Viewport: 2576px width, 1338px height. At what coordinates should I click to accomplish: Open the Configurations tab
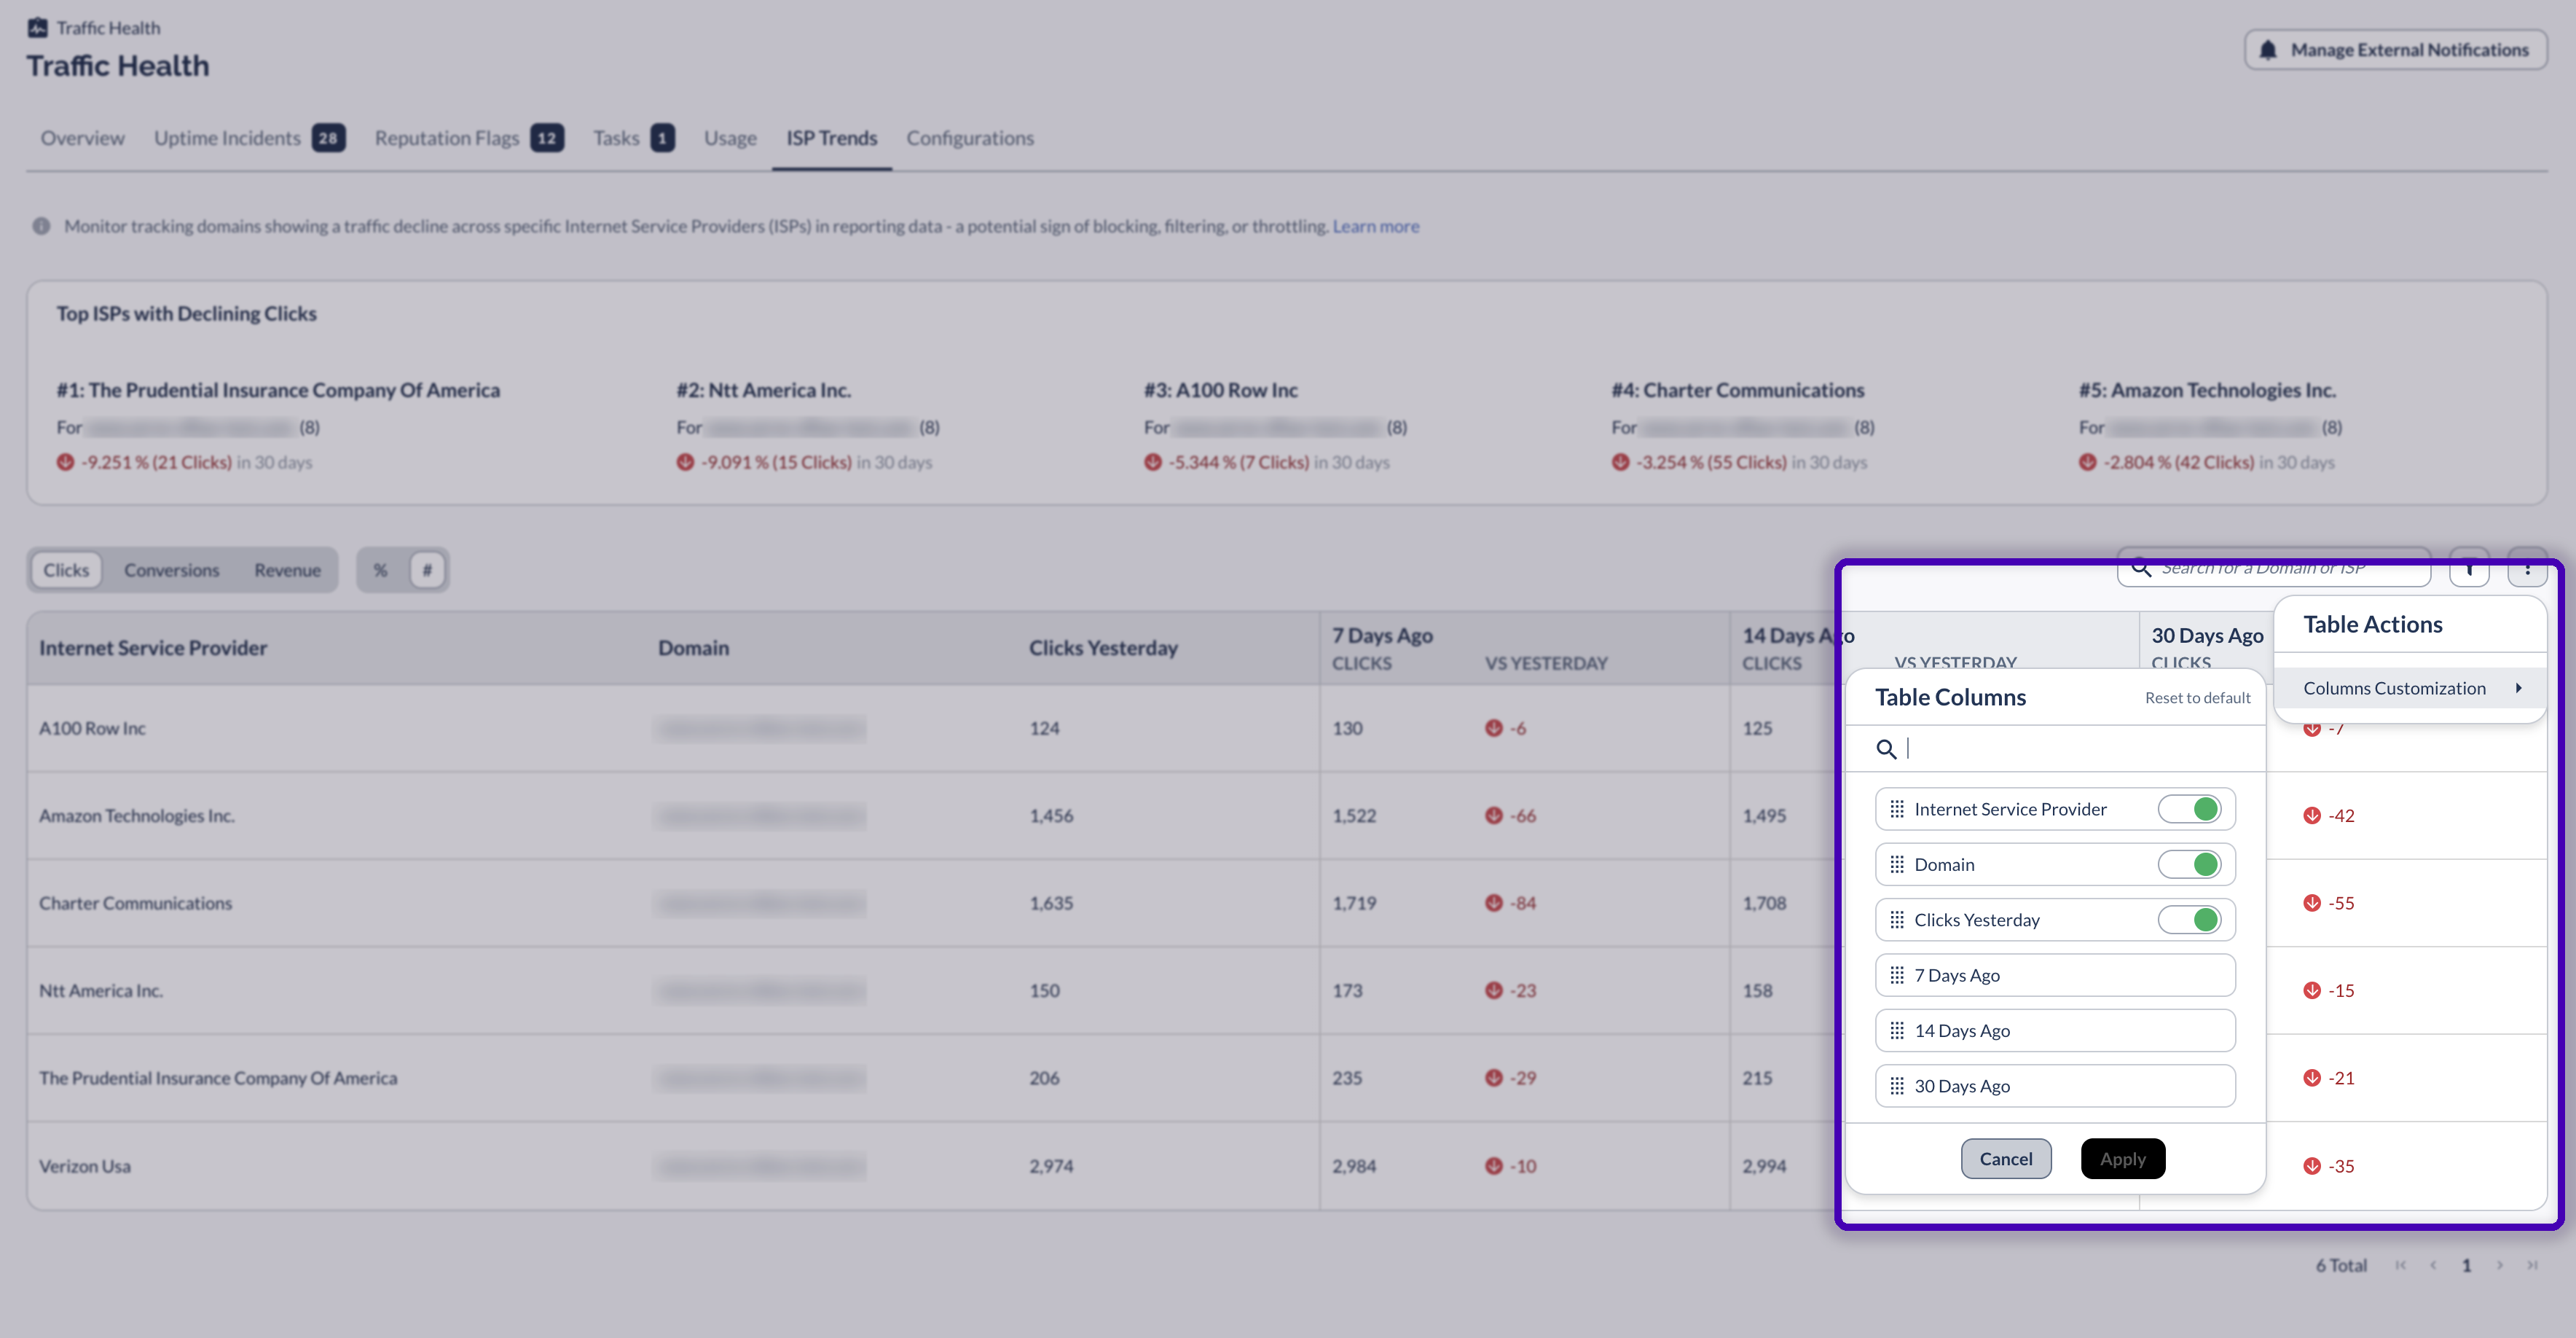pyautogui.click(x=970, y=138)
